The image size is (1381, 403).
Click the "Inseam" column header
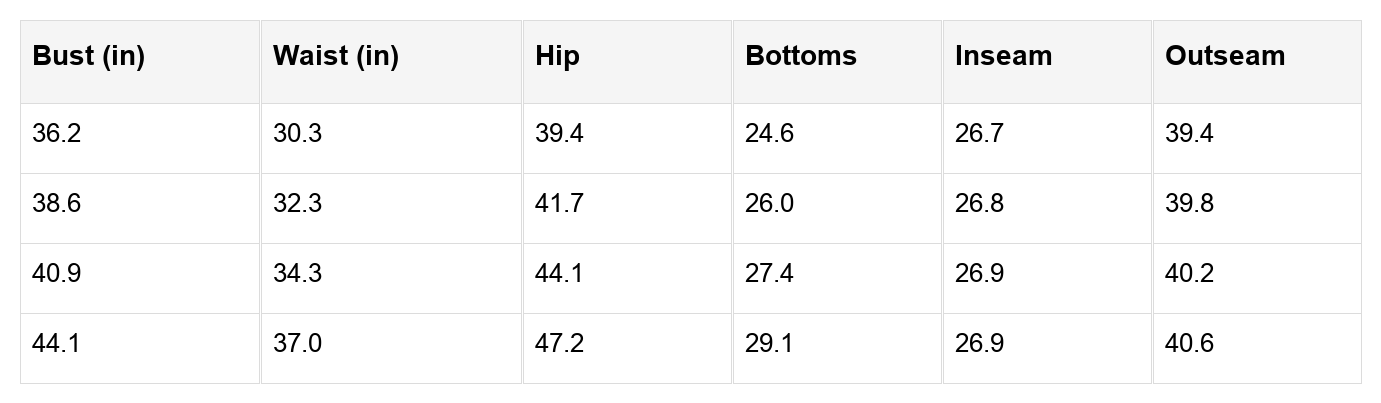[x=1003, y=56]
